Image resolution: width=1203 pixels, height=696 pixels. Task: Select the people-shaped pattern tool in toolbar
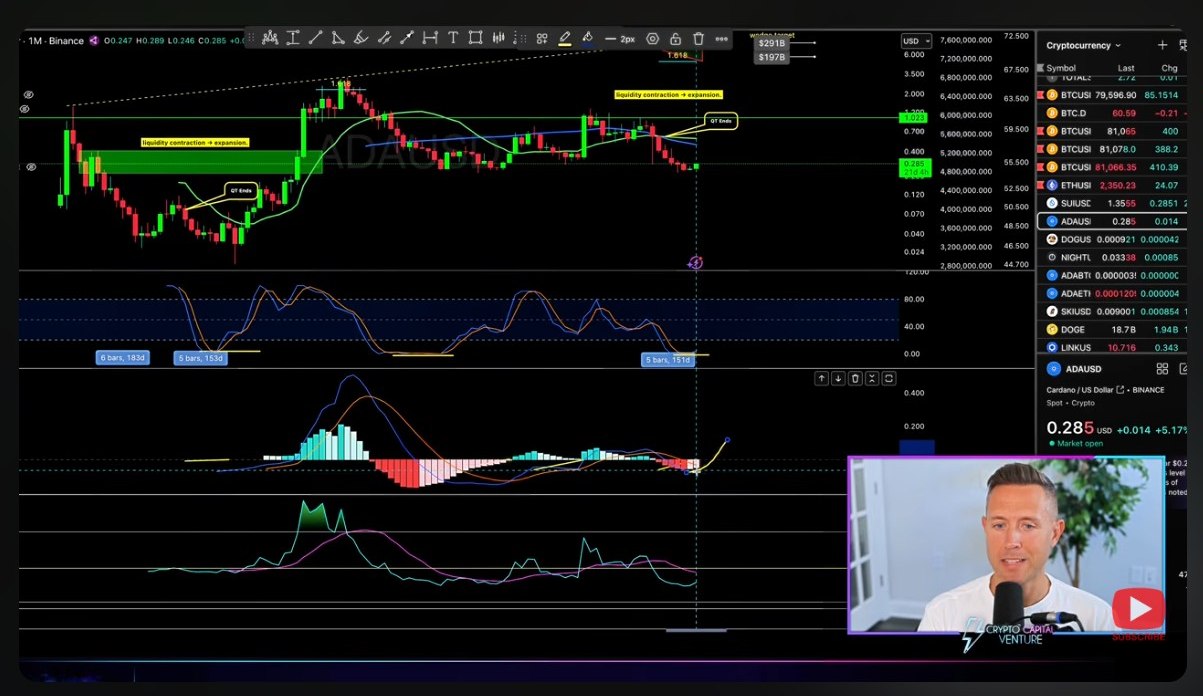click(x=270, y=38)
